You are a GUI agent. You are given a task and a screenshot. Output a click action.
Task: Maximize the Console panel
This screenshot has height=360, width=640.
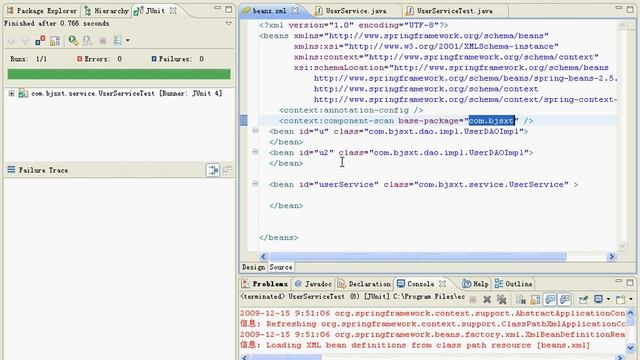[x=630, y=282]
